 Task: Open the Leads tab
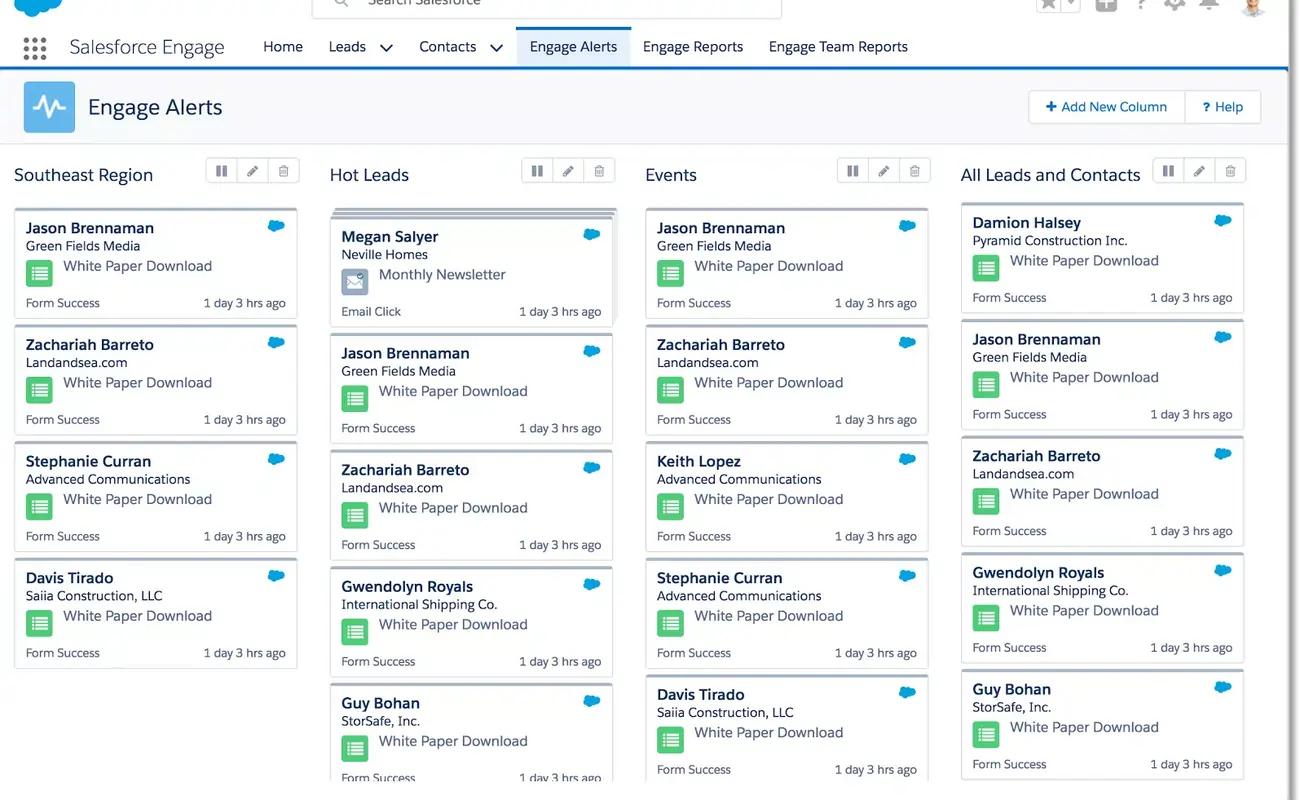click(347, 46)
